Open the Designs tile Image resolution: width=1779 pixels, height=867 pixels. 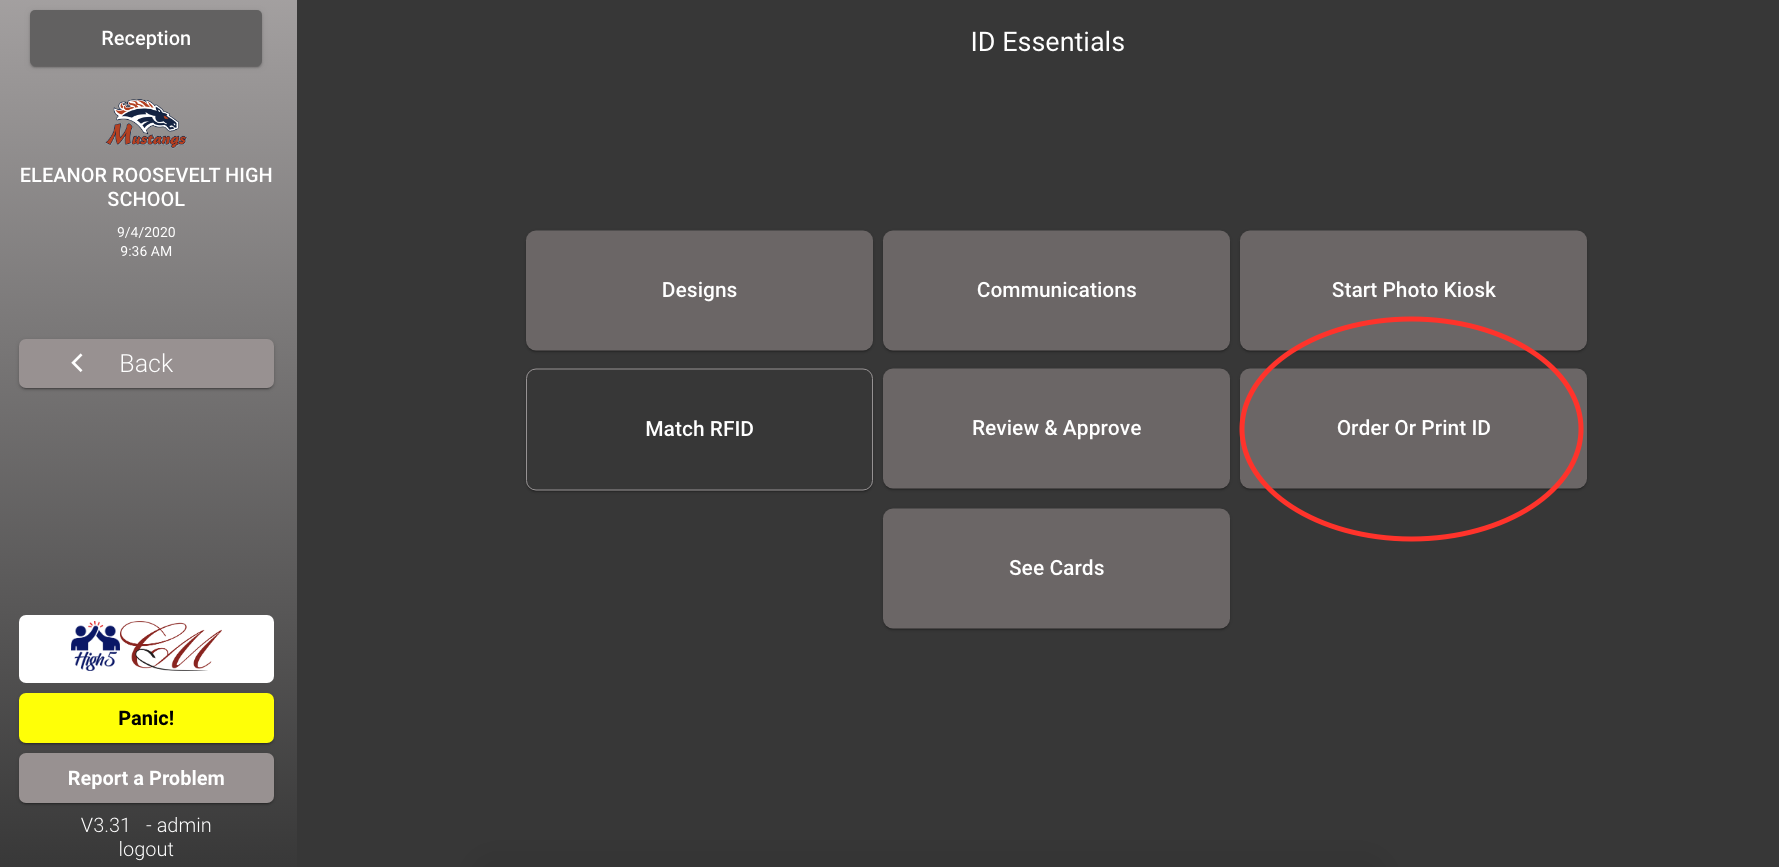click(x=699, y=290)
